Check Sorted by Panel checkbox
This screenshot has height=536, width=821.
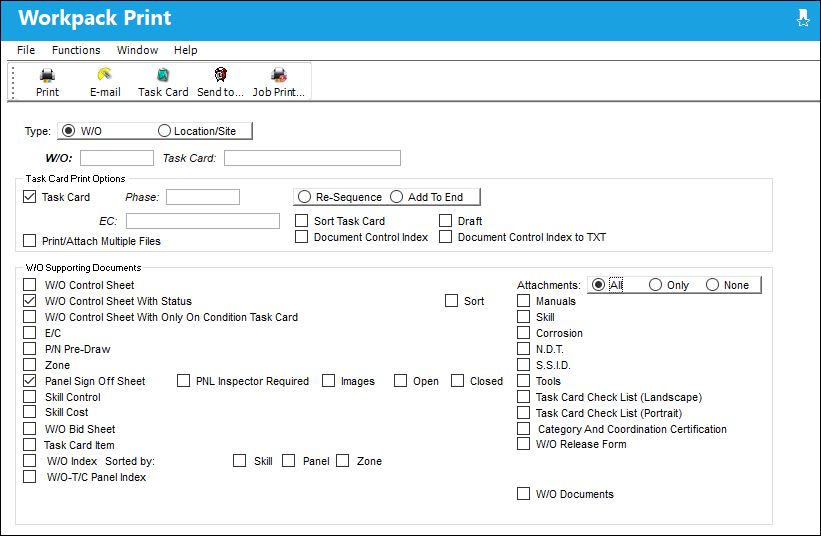pos(289,461)
